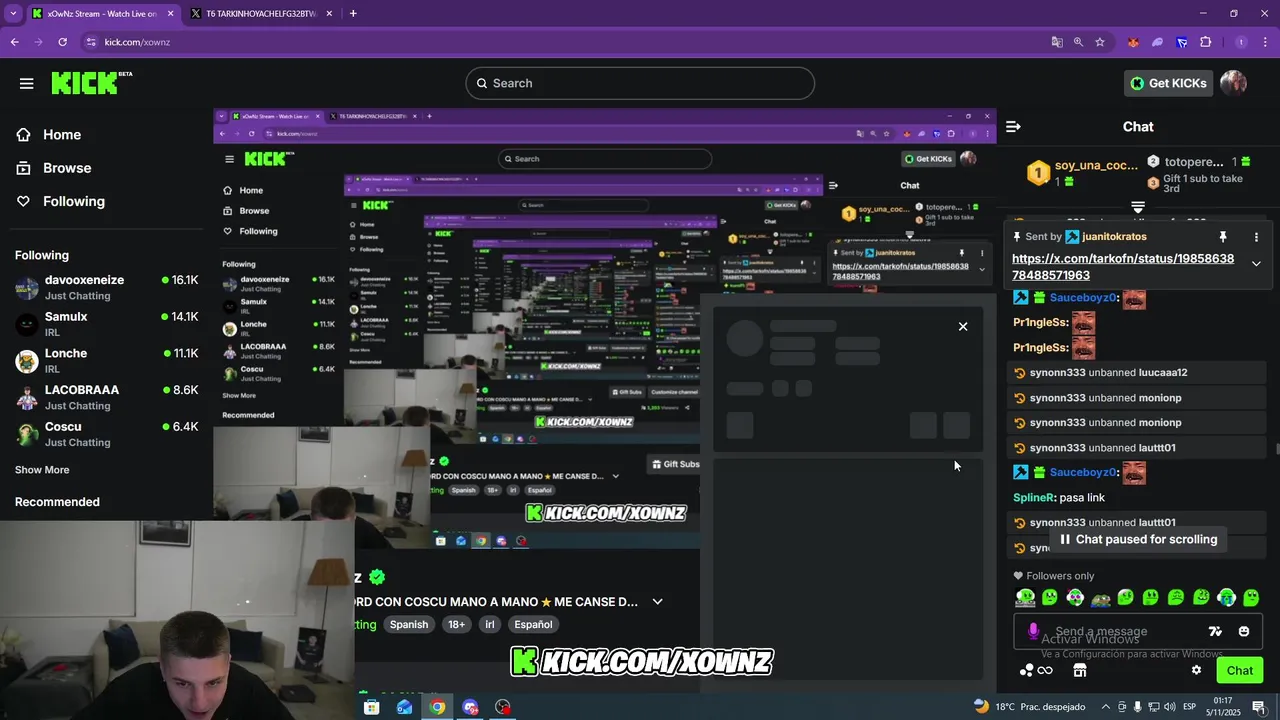The image size is (1280, 720).
Task: Open pinned message three-dot options
Action: 1256,237
